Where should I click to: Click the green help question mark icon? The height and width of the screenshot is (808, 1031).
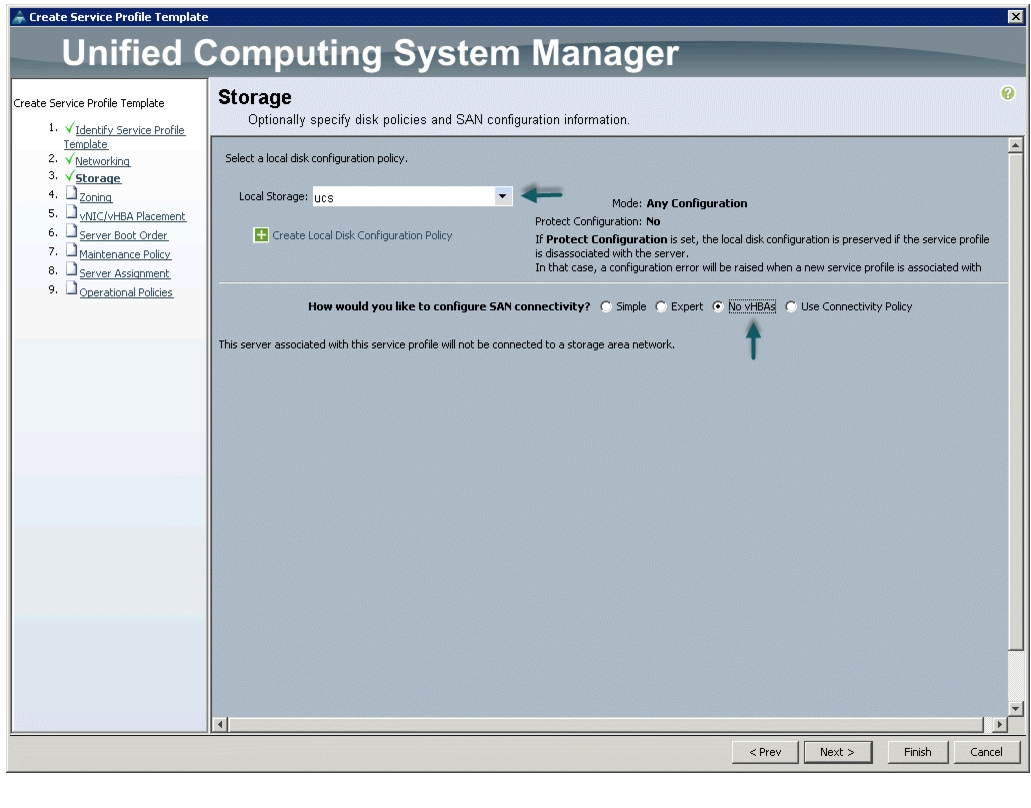coord(1007,93)
